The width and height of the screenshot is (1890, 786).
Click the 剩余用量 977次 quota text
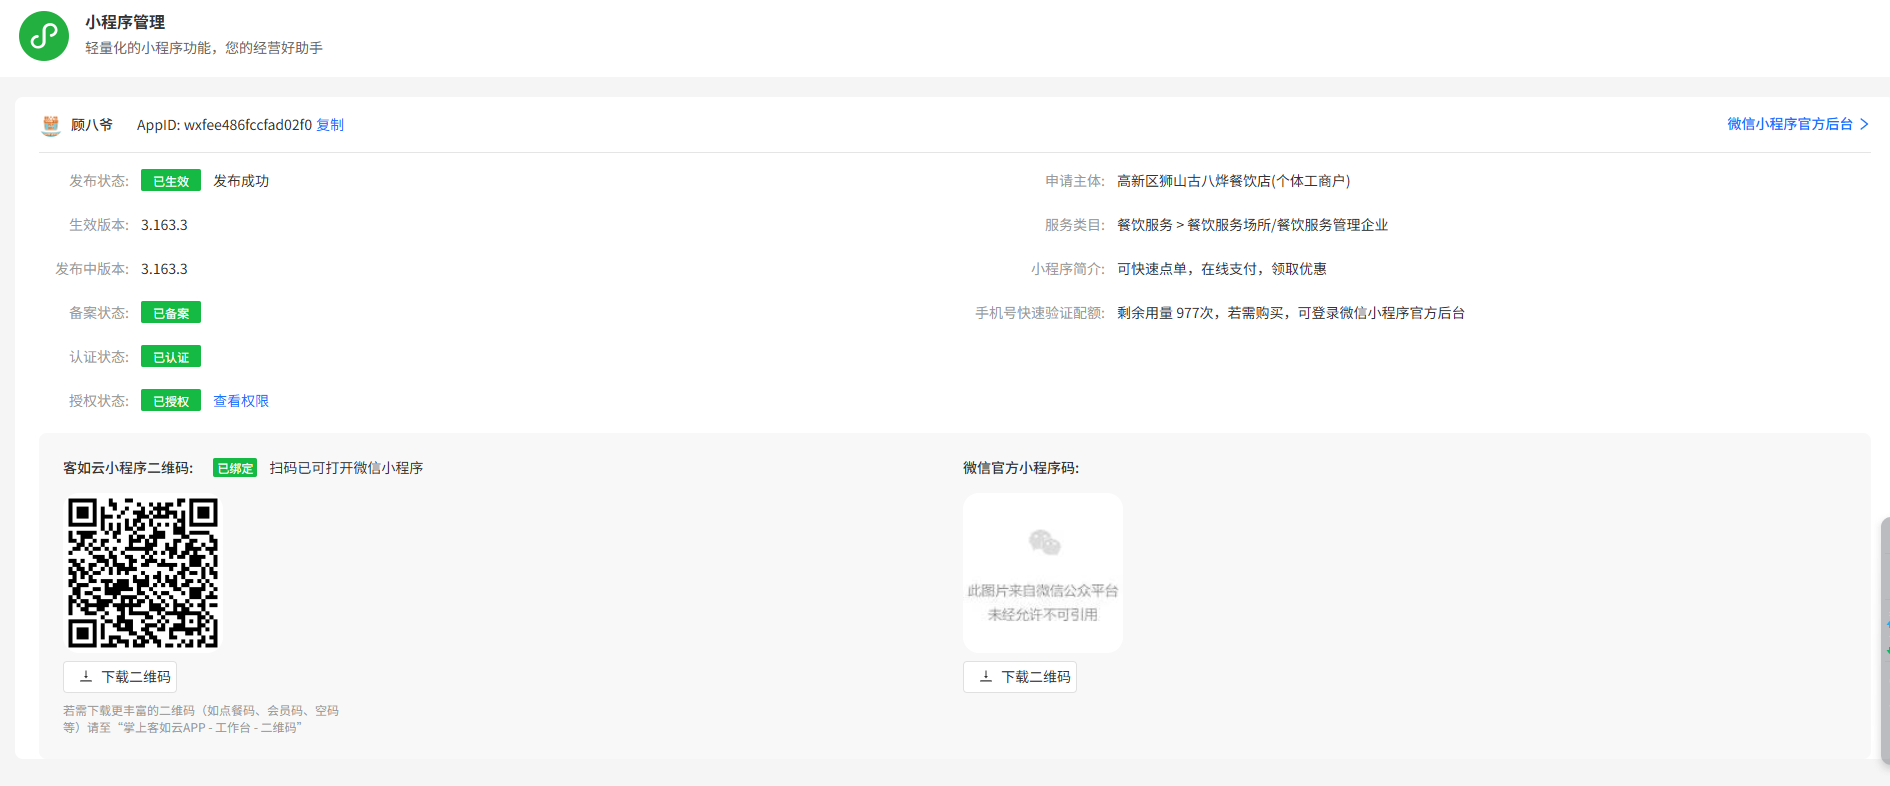[1291, 313]
